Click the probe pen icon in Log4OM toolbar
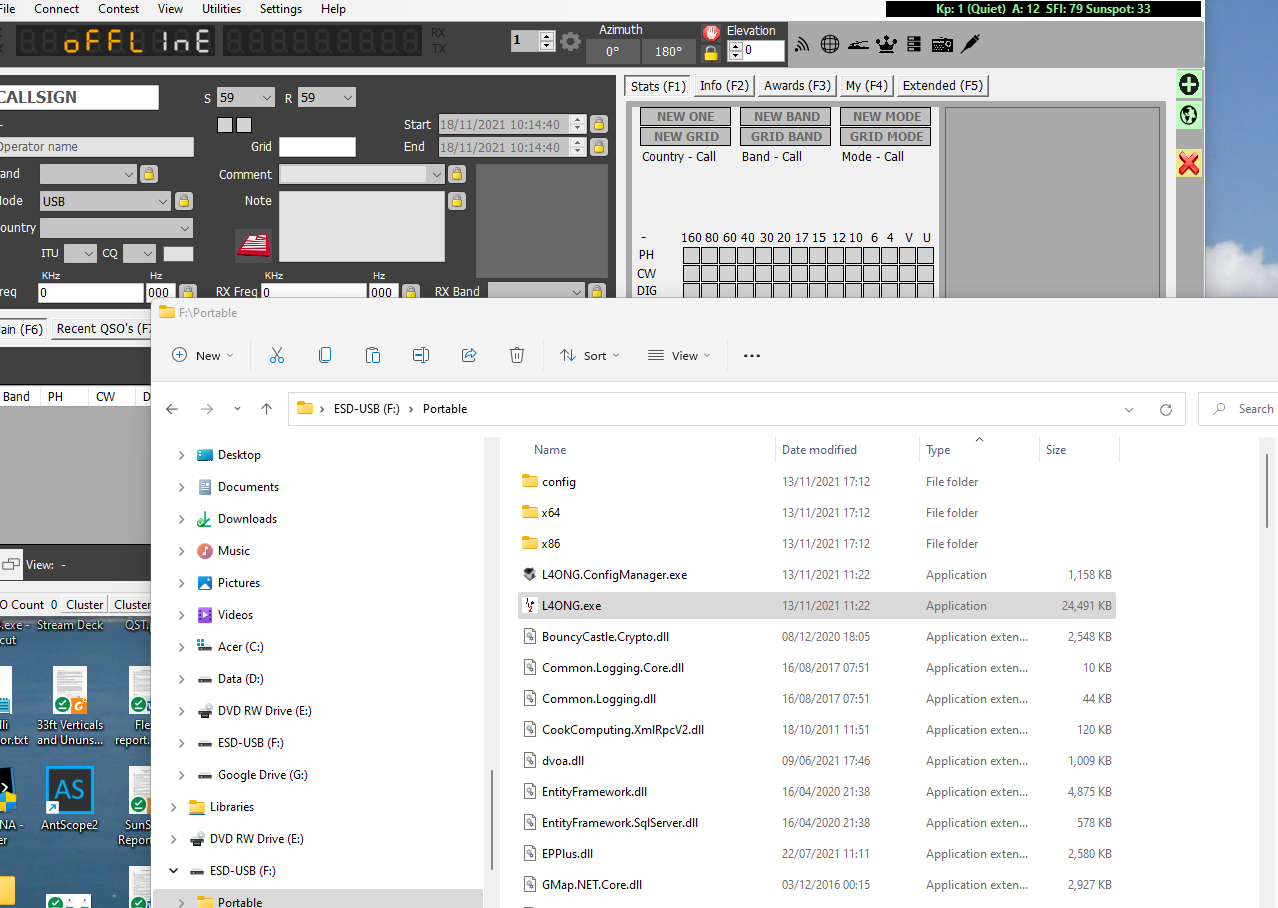This screenshot has width=1278, height=908. pyautogui.click(x=970, y=44)
